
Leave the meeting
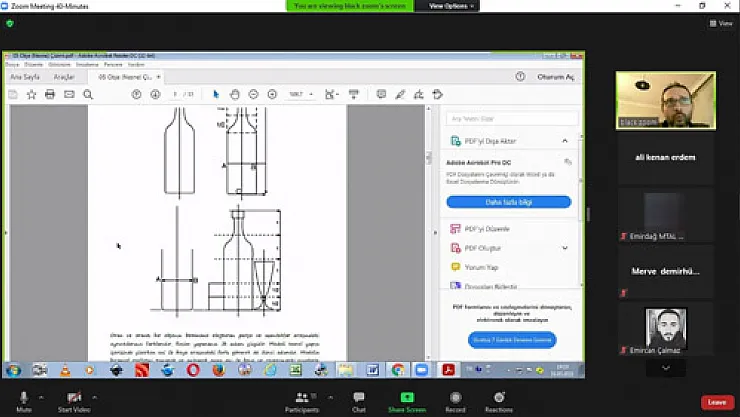pos(716,401)
